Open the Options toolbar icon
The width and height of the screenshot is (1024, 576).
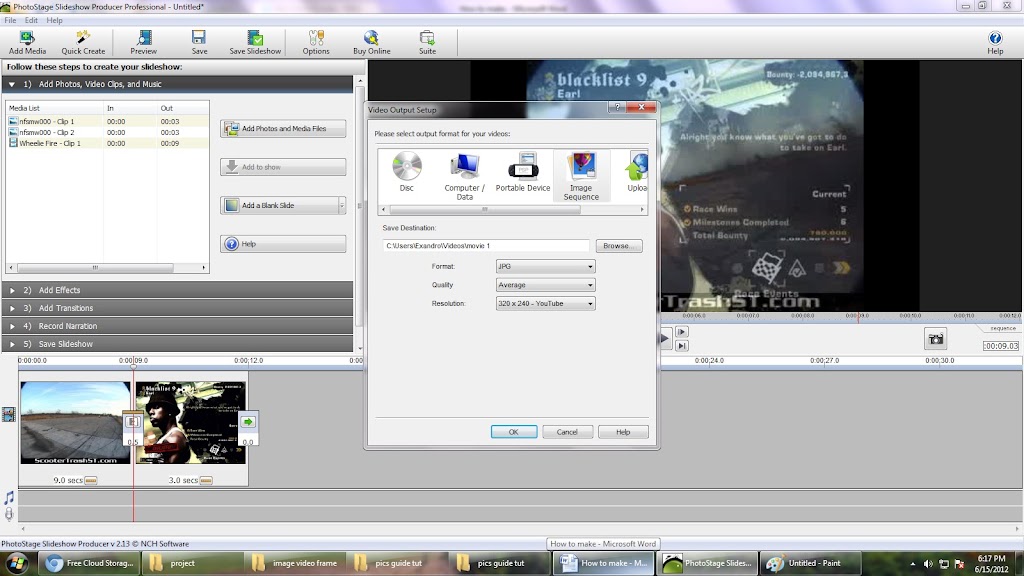[x=316, y=42]
